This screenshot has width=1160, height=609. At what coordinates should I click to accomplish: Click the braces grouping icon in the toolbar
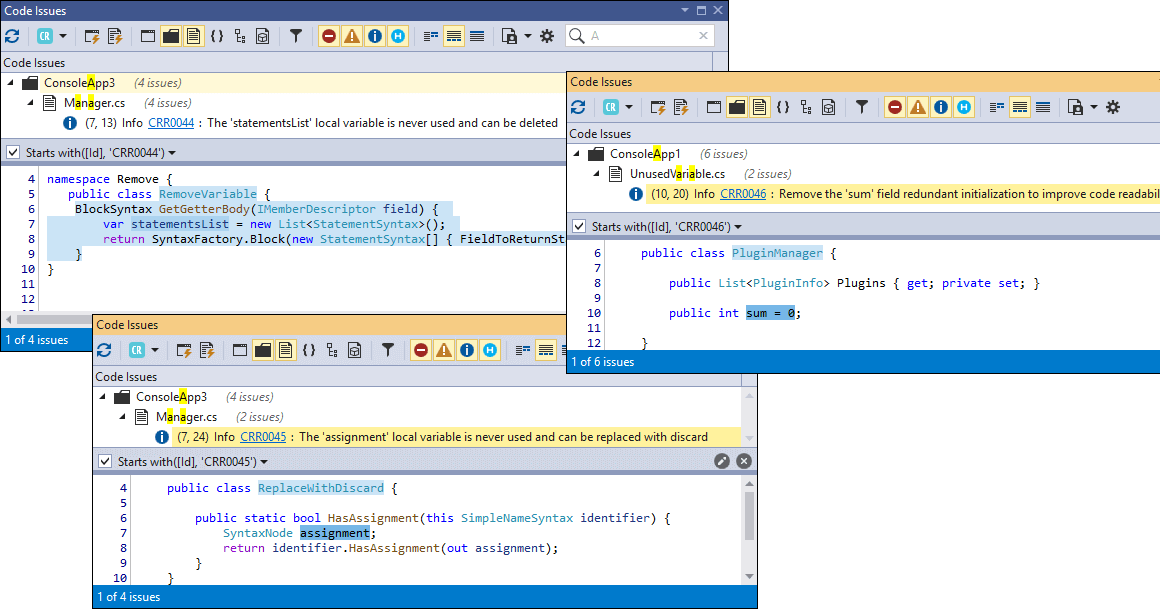coord(218,35)
